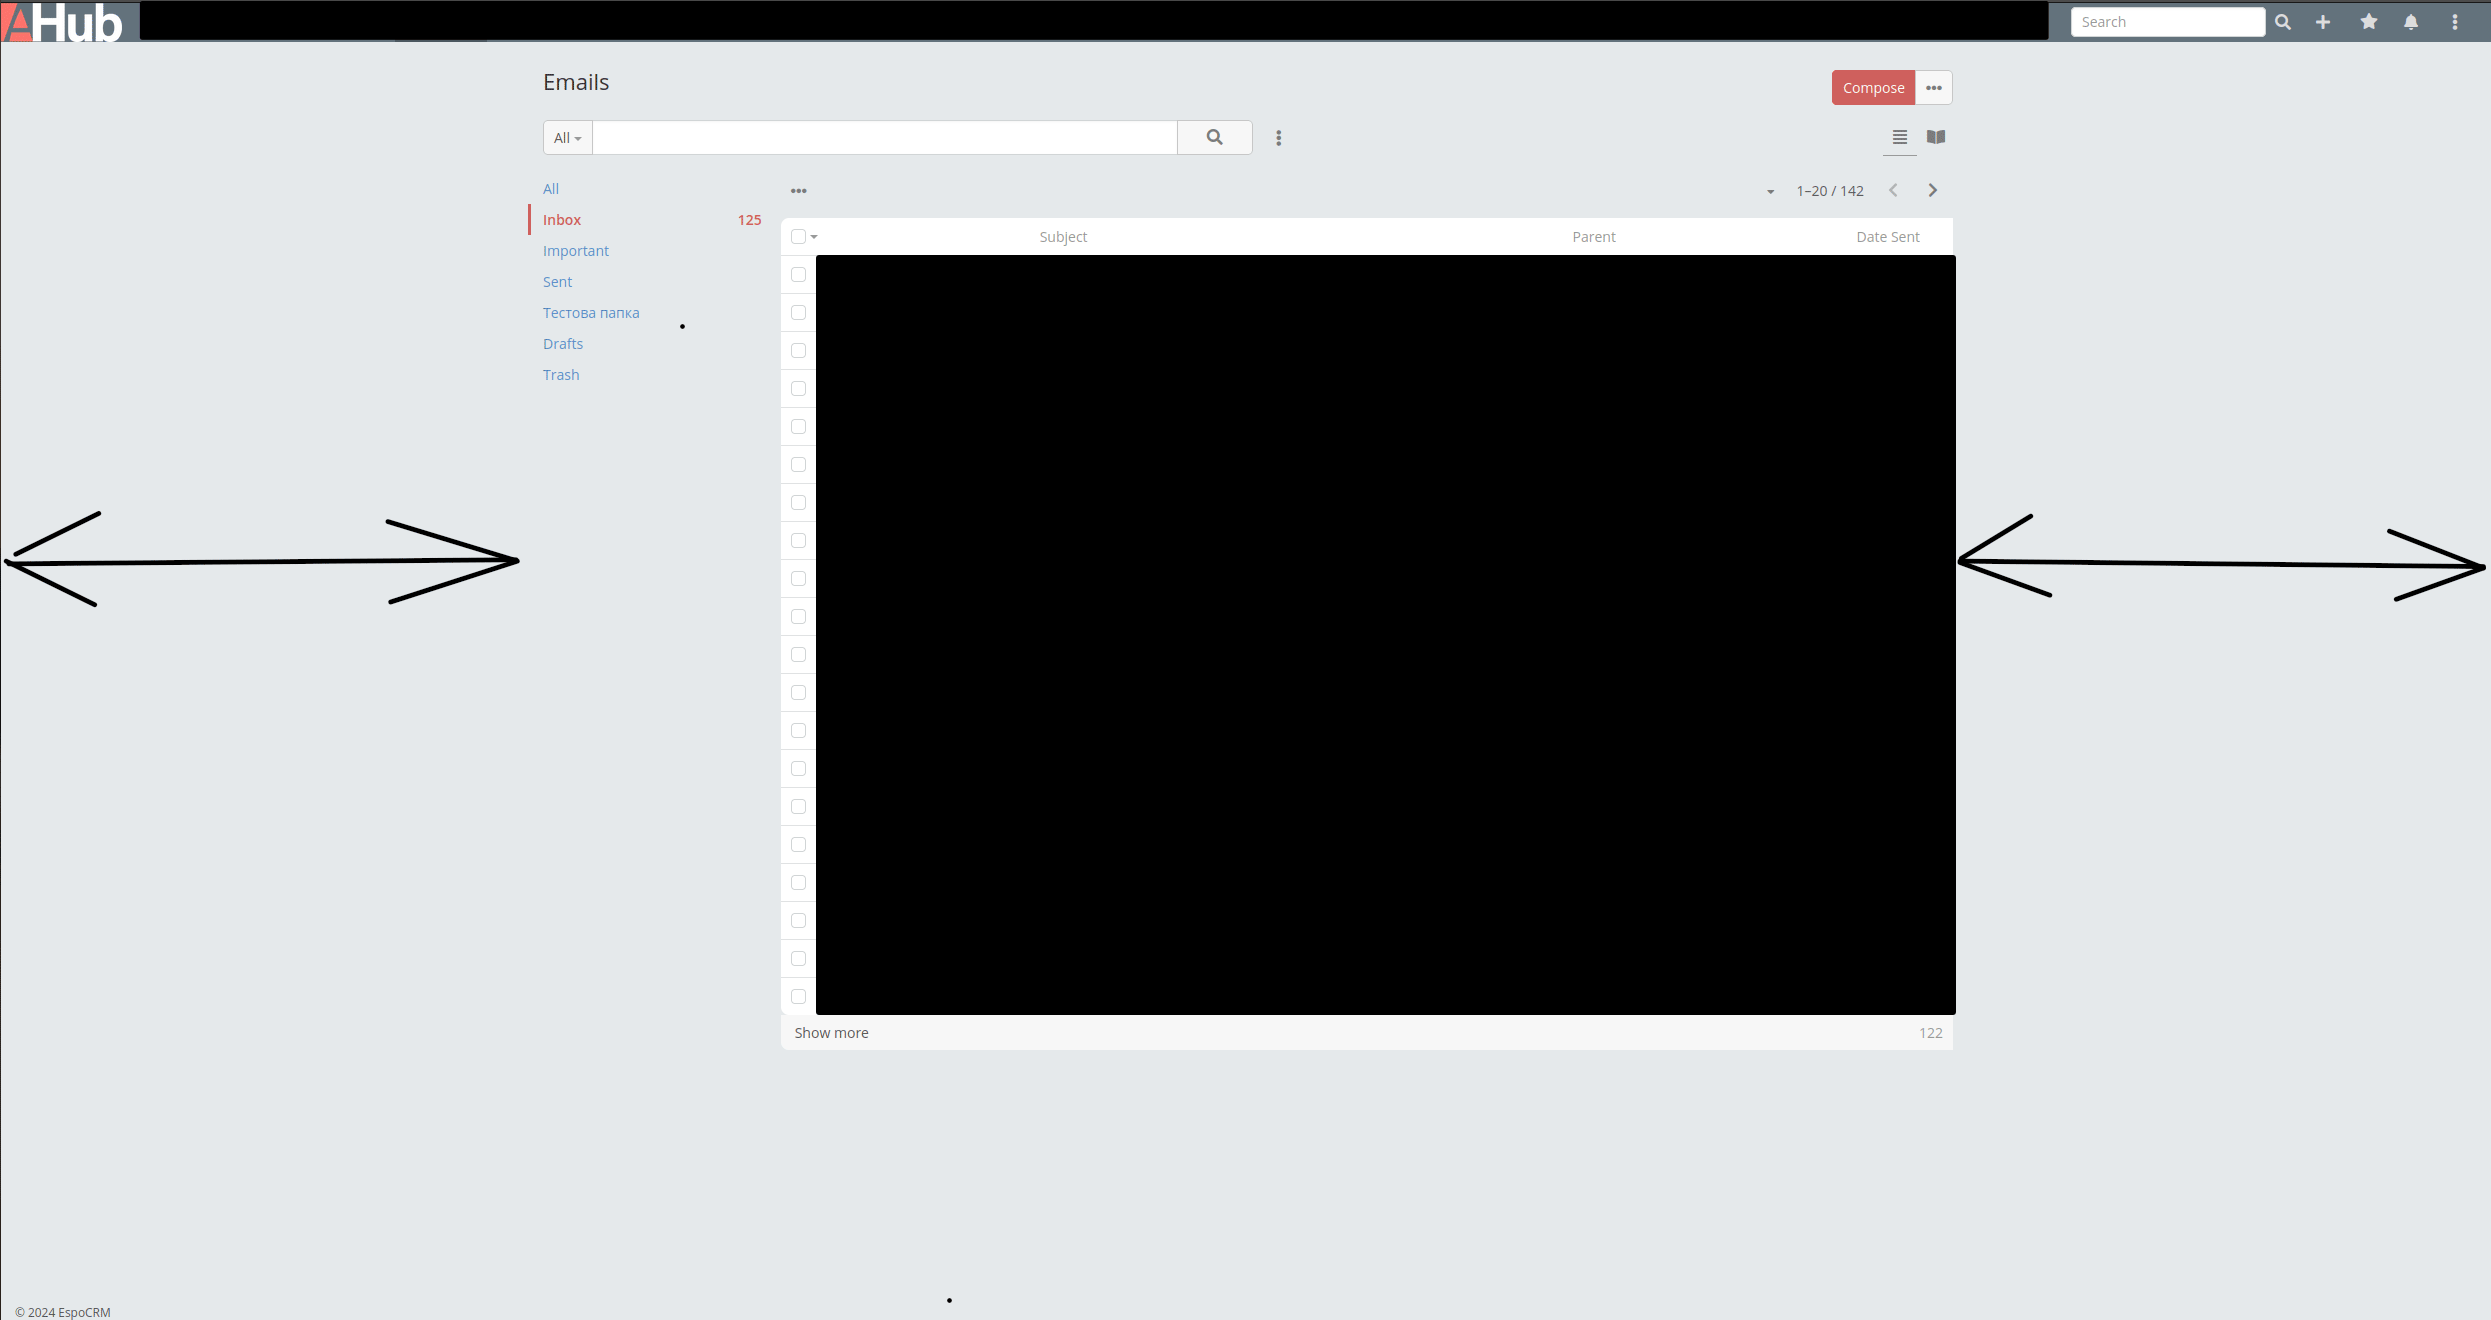Viewport: 2491px width, 1320px height.
Task: Click the email search text field
Action: click(x=884, y=138)
